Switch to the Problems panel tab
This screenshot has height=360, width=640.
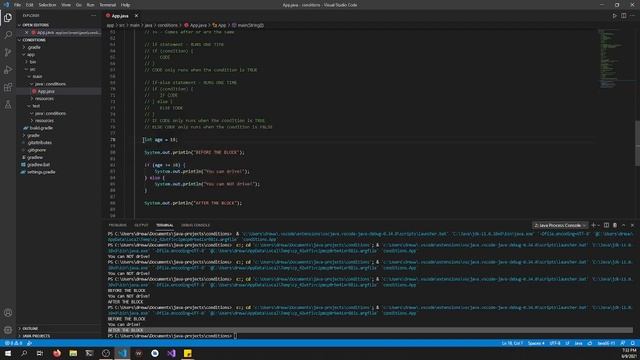point(118,225)
